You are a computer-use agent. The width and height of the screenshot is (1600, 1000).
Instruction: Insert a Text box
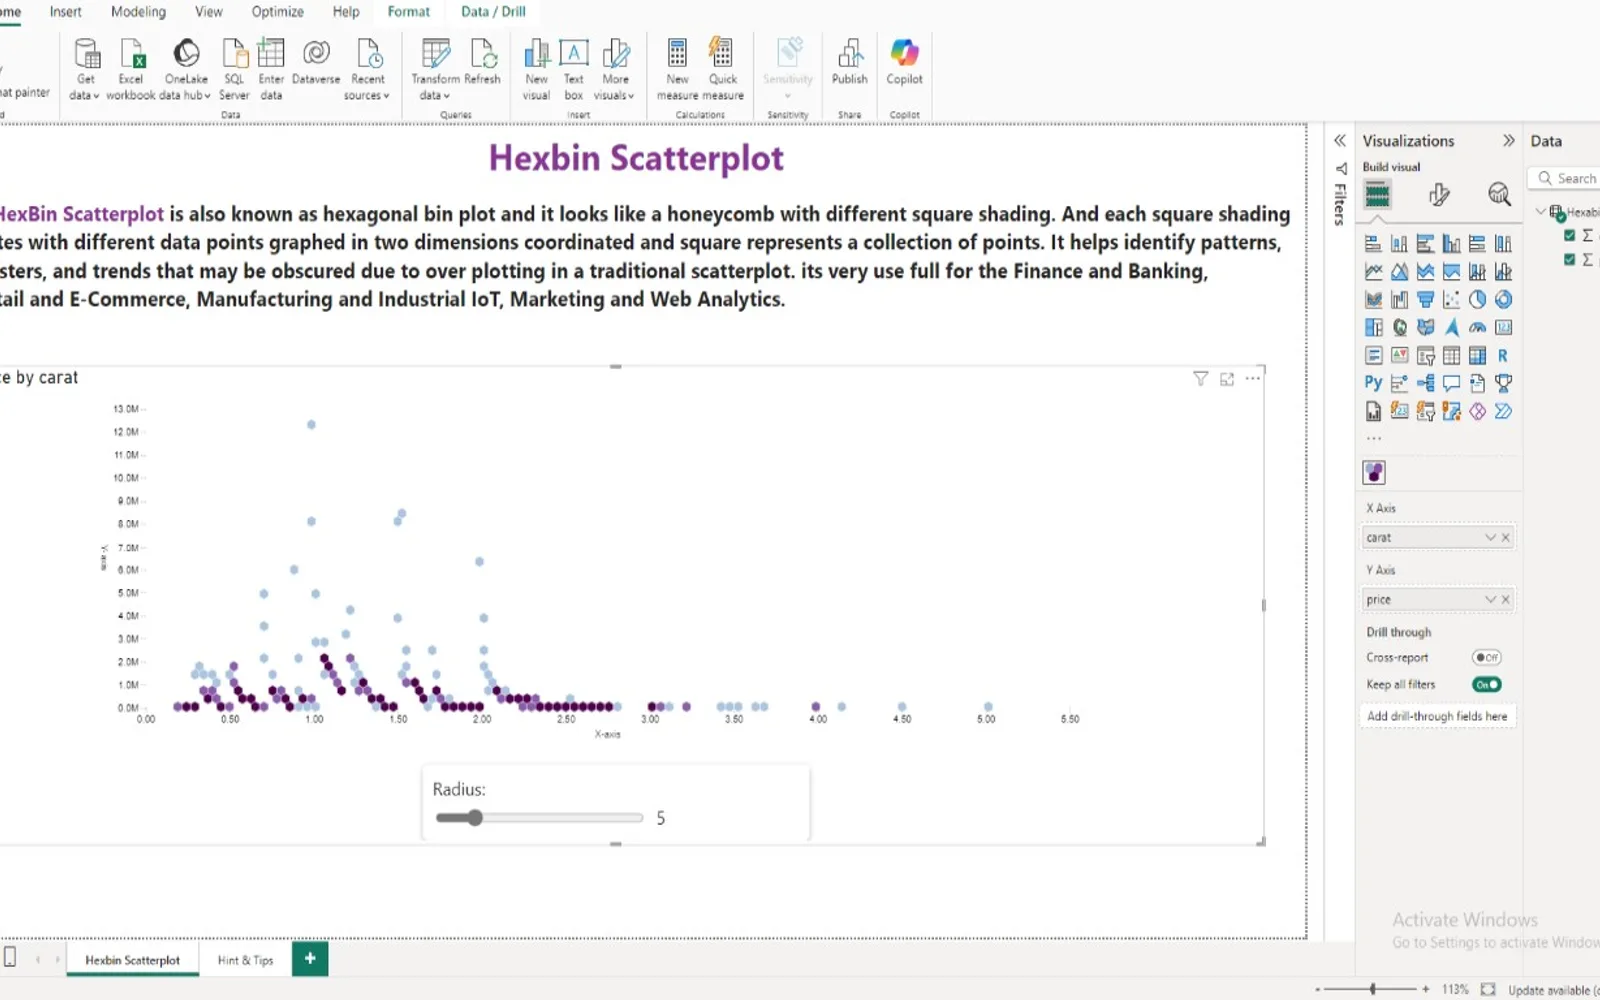[573, 68]
